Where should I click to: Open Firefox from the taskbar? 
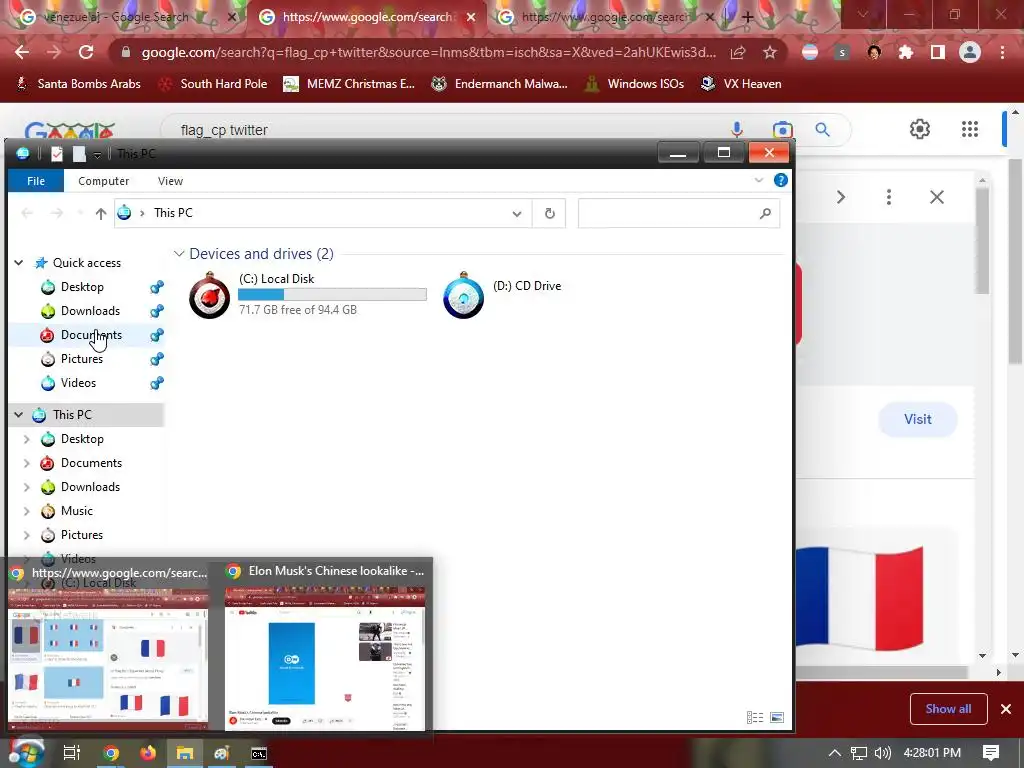148,753
